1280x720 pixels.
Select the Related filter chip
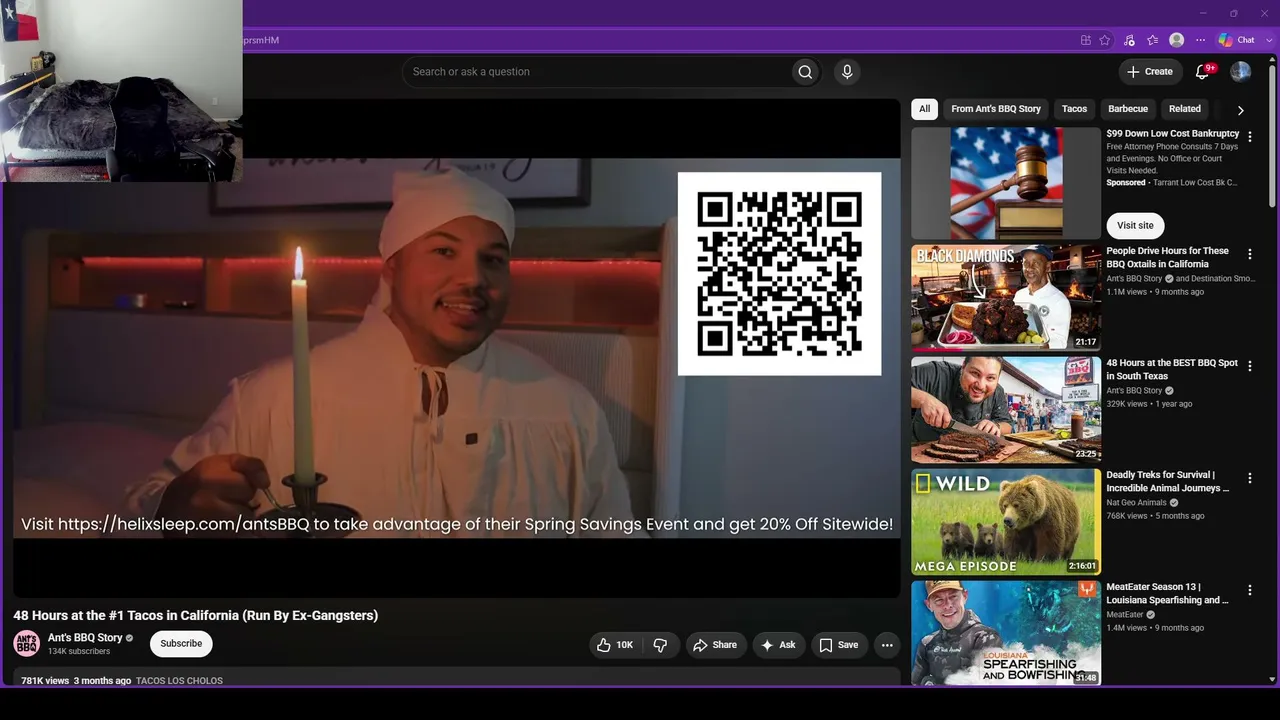[x=1185, y=109]
